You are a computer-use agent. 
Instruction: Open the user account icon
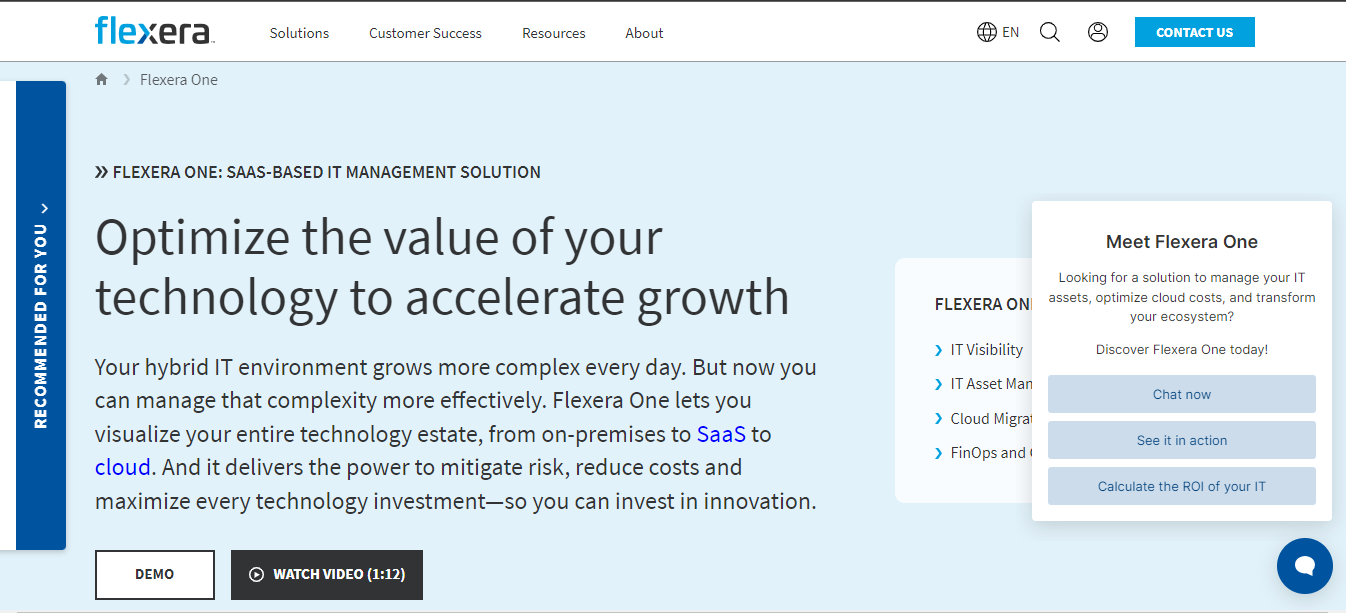(1097, 31)
